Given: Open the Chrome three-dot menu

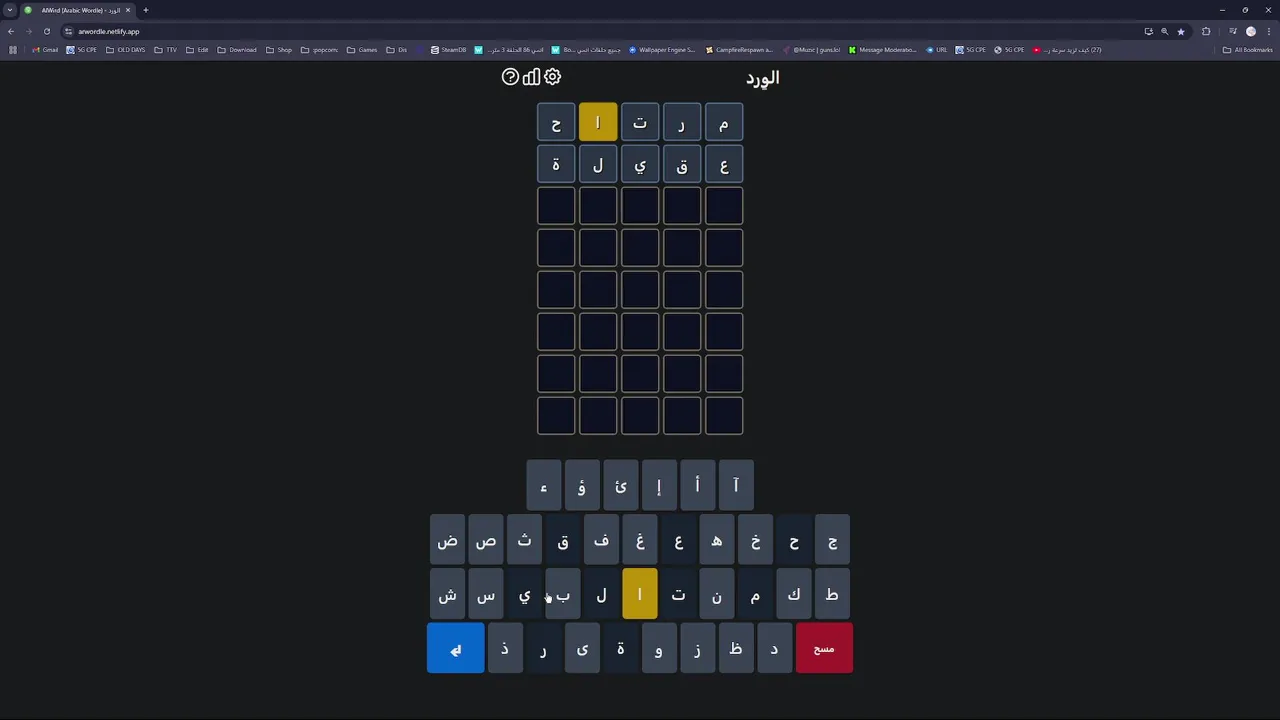Looking at the screenshot, I should 1269,31.
